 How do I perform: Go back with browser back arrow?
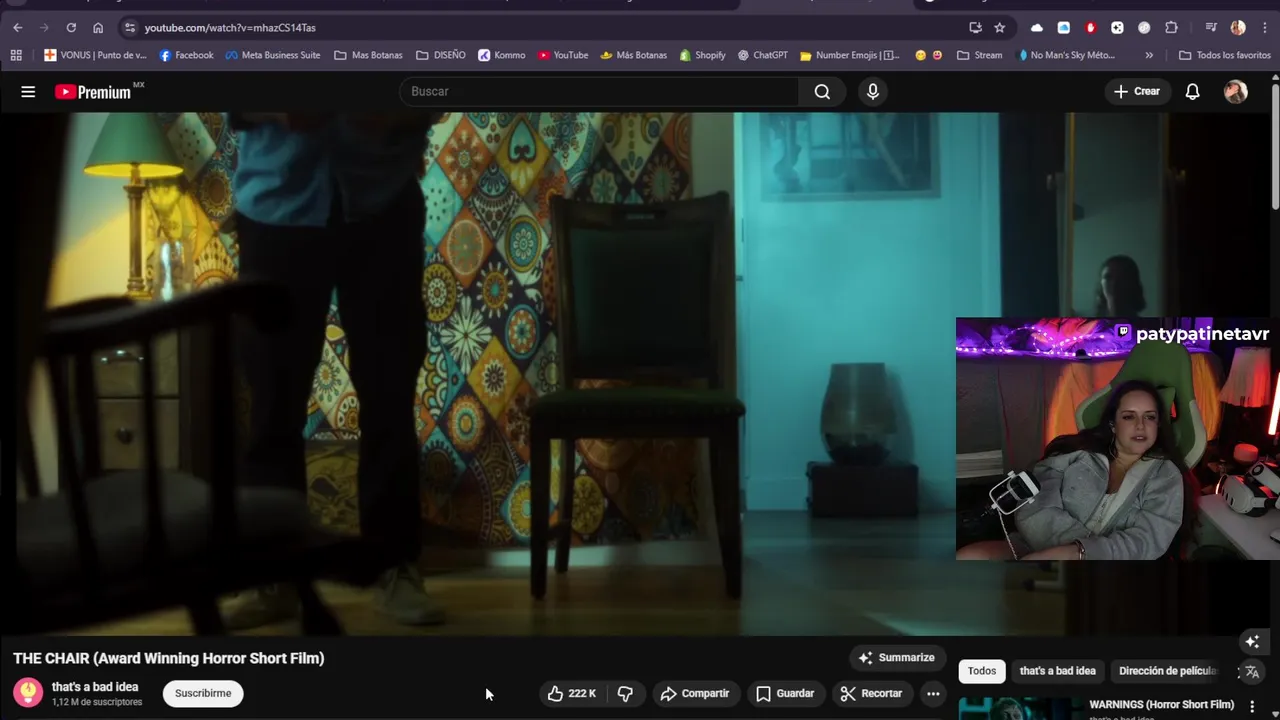point(17,28)
